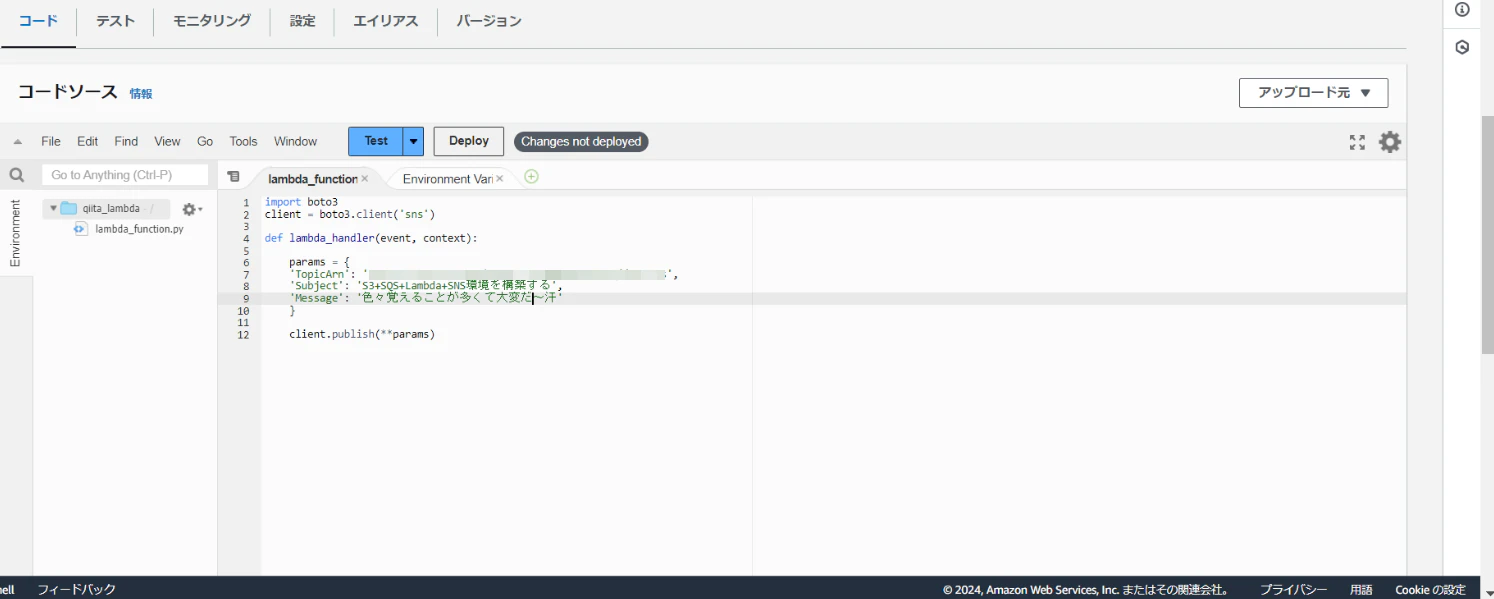Select lambda_function.py in file tree
1494x599 pixels.
pyautogui.click(x=139, y=229)
